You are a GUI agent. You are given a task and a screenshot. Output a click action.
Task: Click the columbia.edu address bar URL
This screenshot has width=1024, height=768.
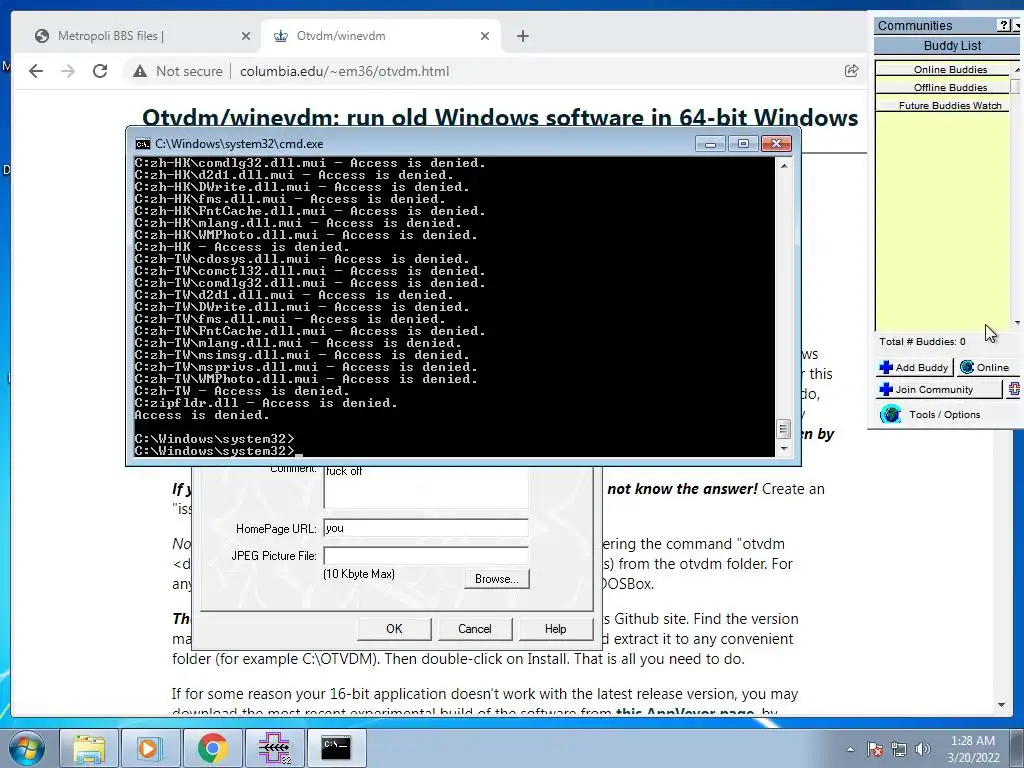[344, 71]
